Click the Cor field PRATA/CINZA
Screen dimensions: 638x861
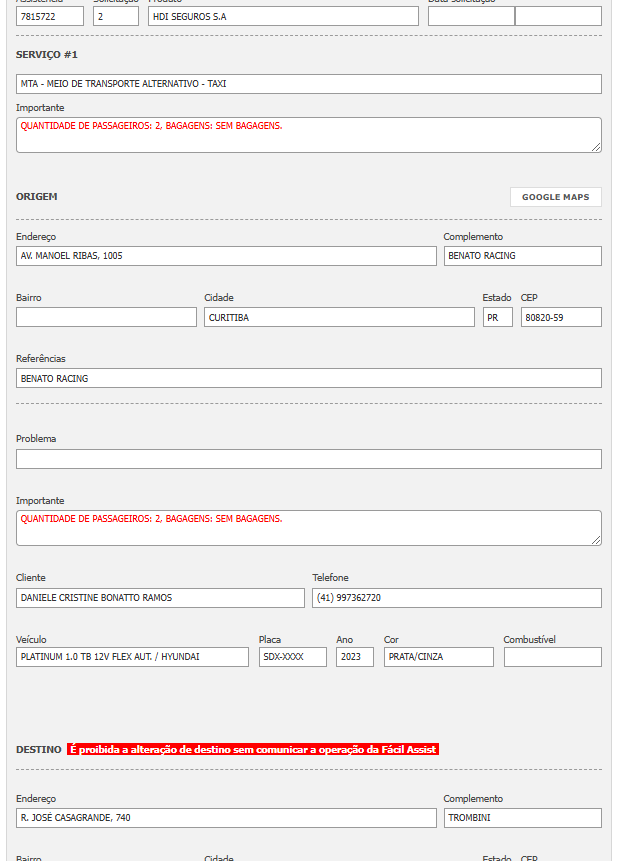(x=439, y=657)
